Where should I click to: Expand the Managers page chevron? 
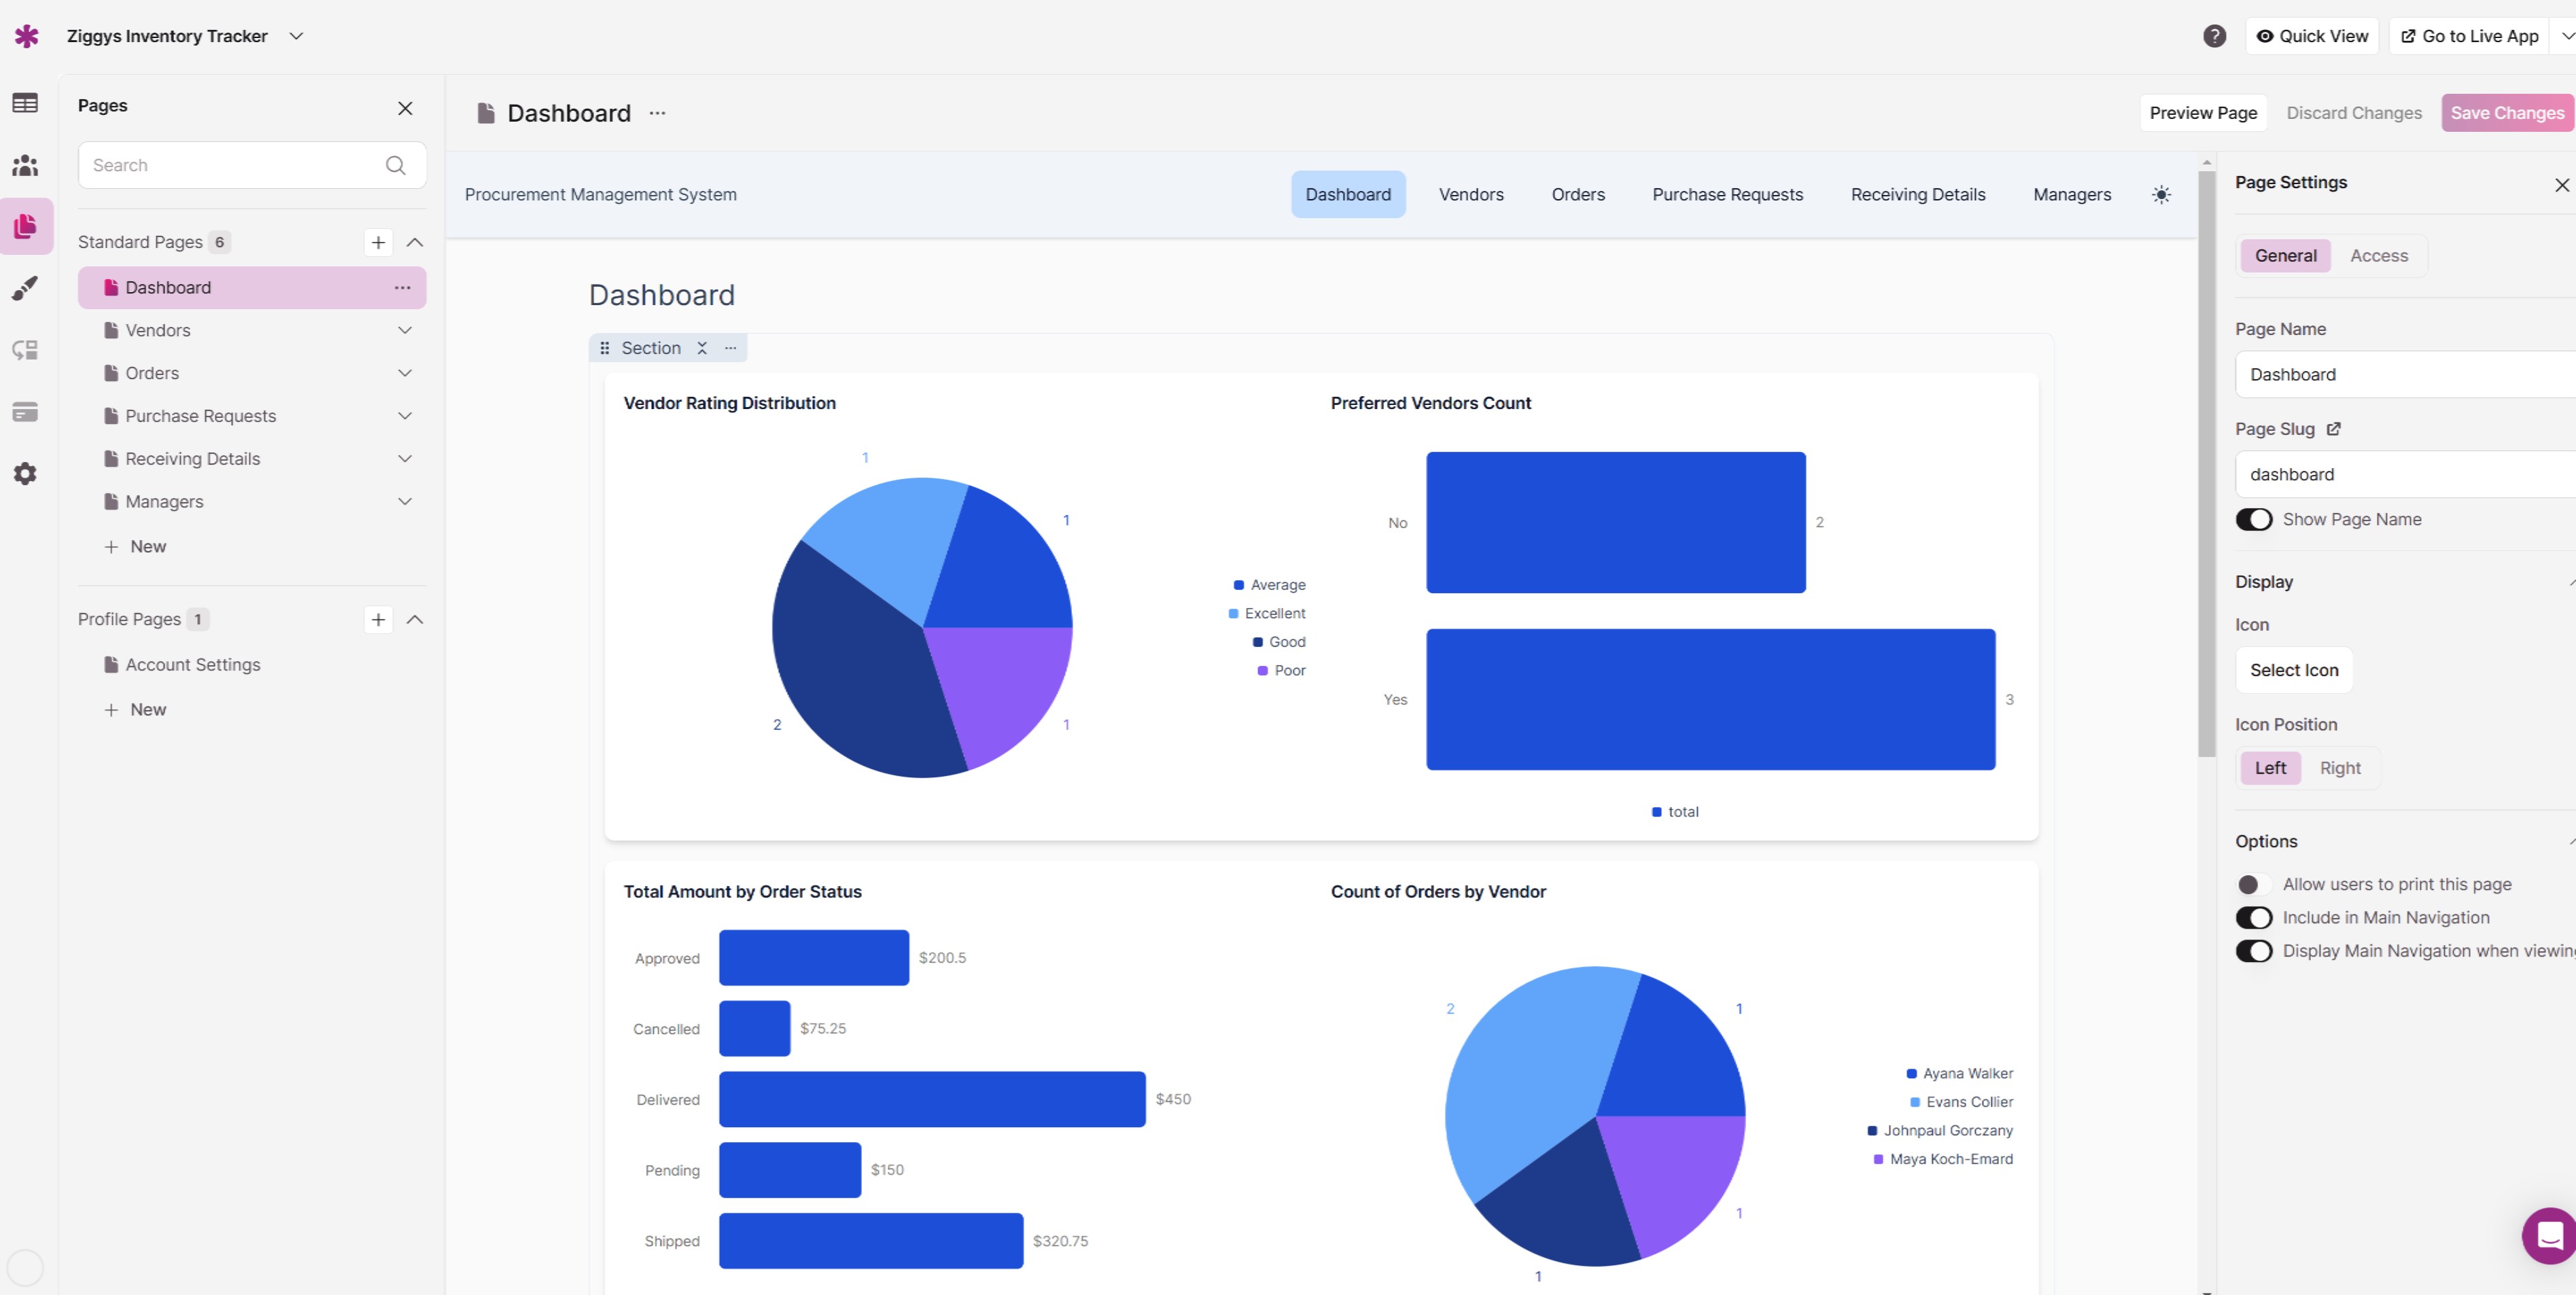405,502
